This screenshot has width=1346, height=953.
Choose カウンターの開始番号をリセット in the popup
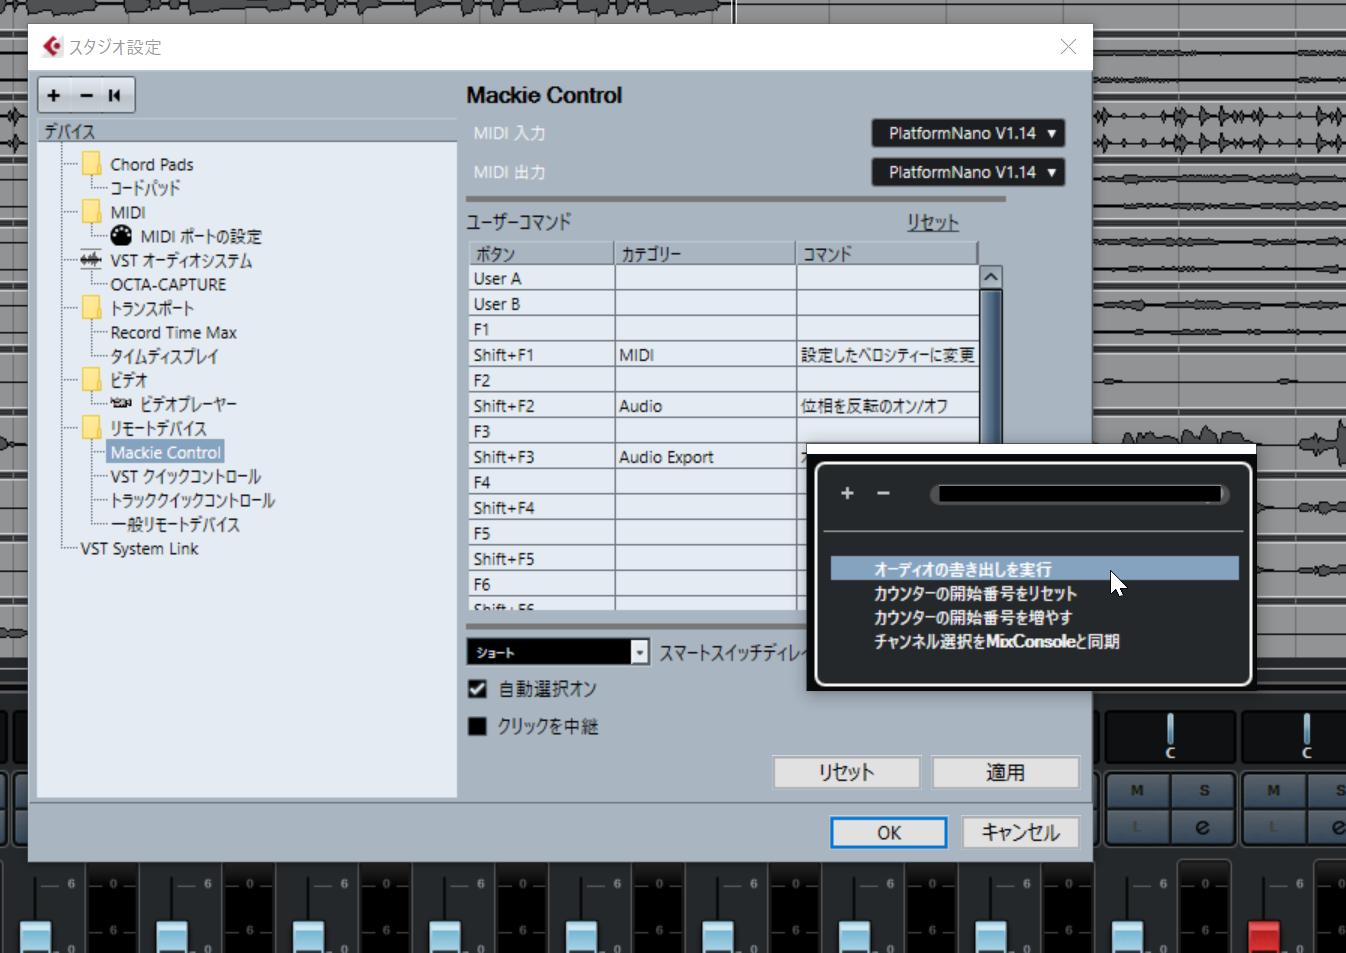(x=973, y=593)
